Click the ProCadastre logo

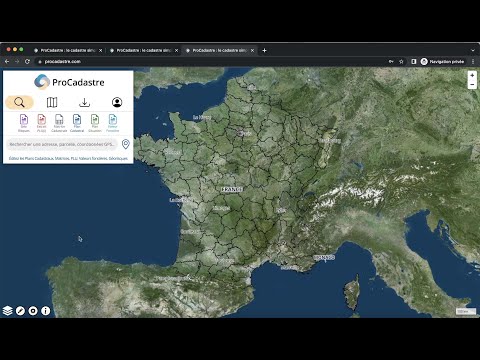(69, 82)
